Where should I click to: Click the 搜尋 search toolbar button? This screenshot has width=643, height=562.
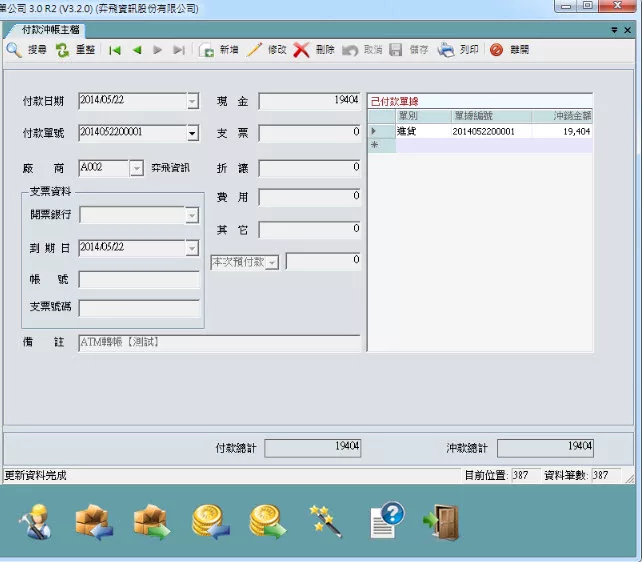pos(26,50)
